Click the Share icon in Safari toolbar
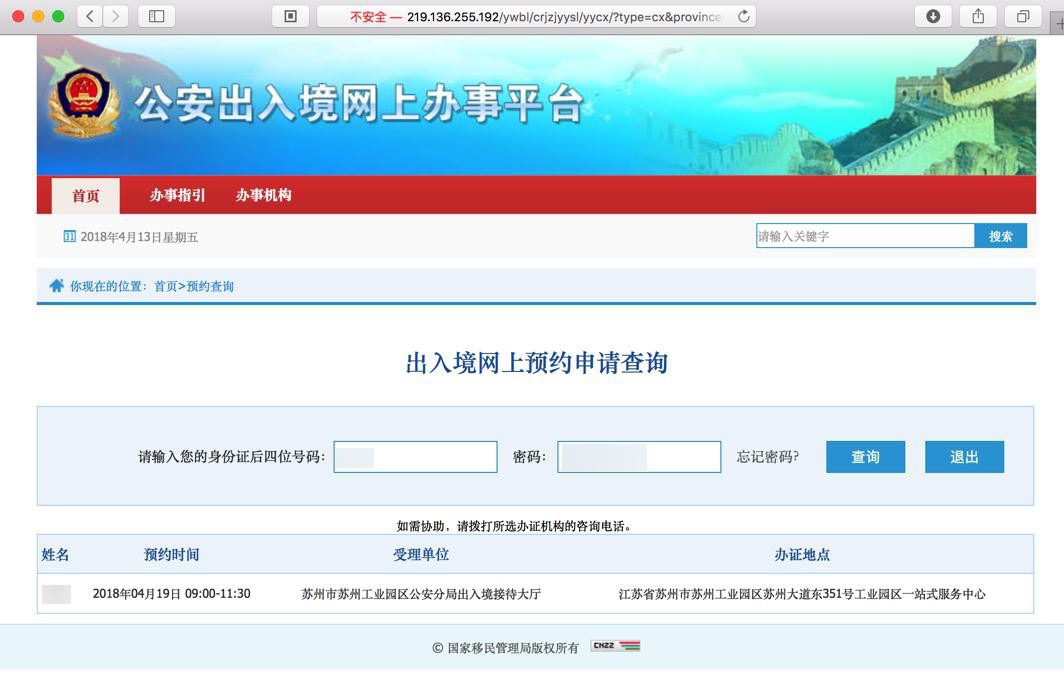The height and width of the screenshot is (679, 1064). pyautogui.click(x=978, y=16)
